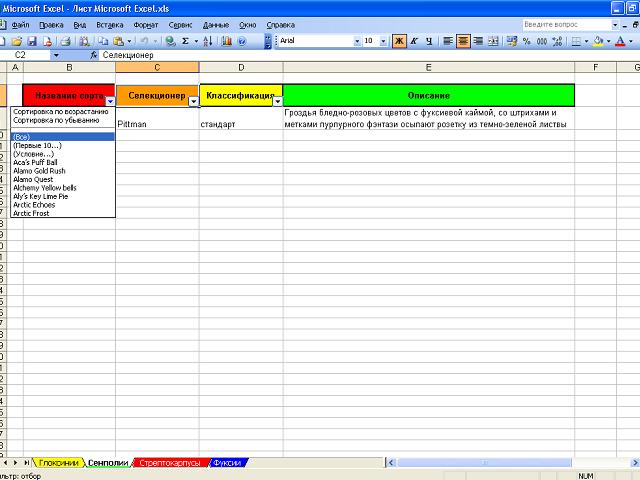The image size is (640, 480).
Task: Click the Sort Ascending icon
Action: (x=207, y=41)
